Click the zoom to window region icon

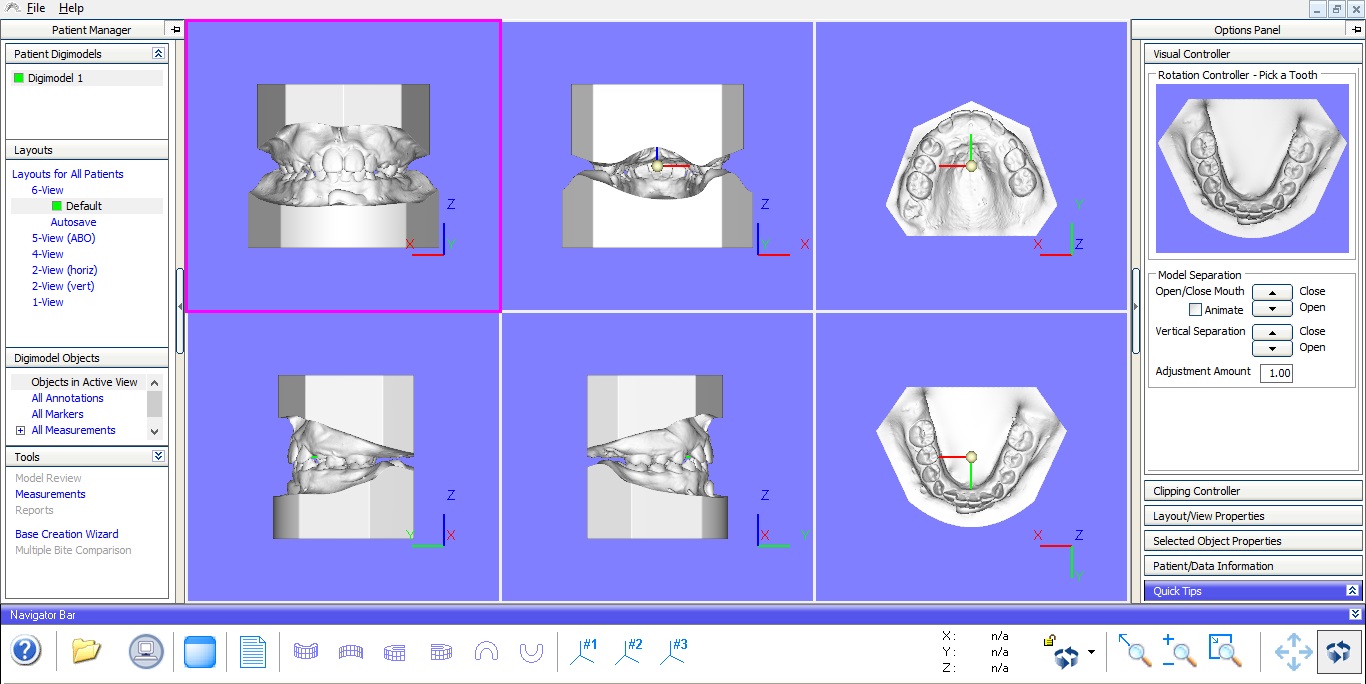point(1224,652)
